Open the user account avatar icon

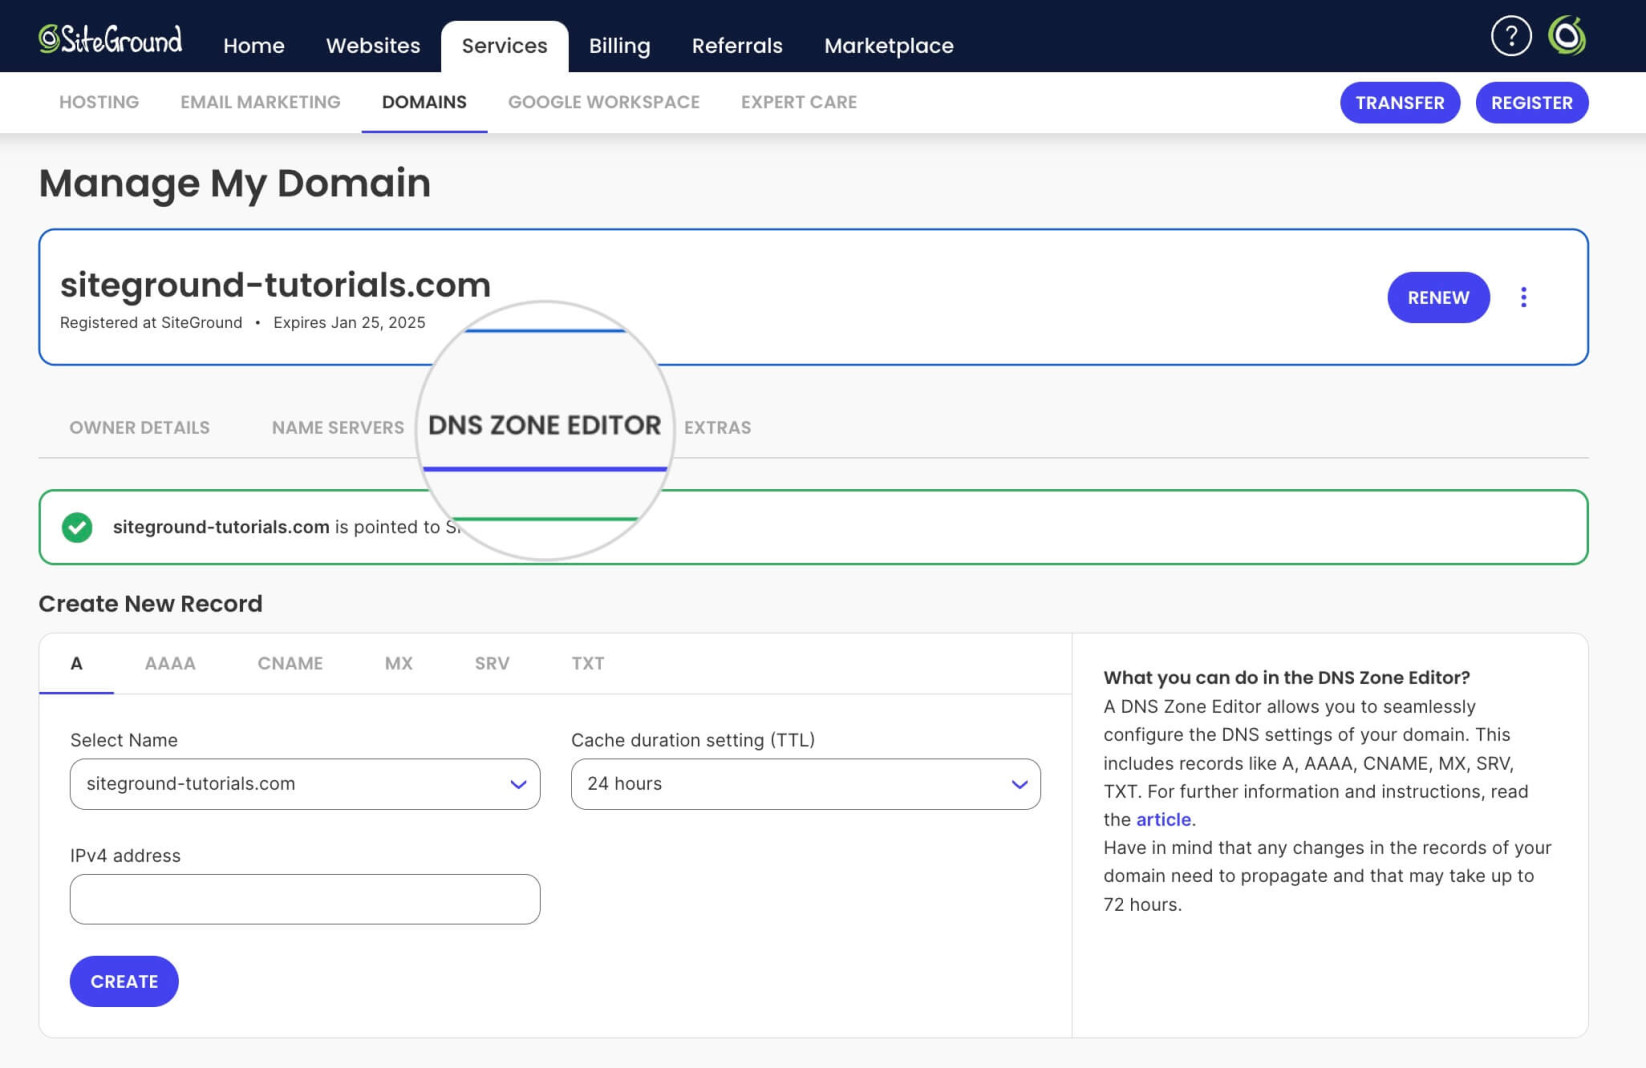click(x=1567, y=36)
